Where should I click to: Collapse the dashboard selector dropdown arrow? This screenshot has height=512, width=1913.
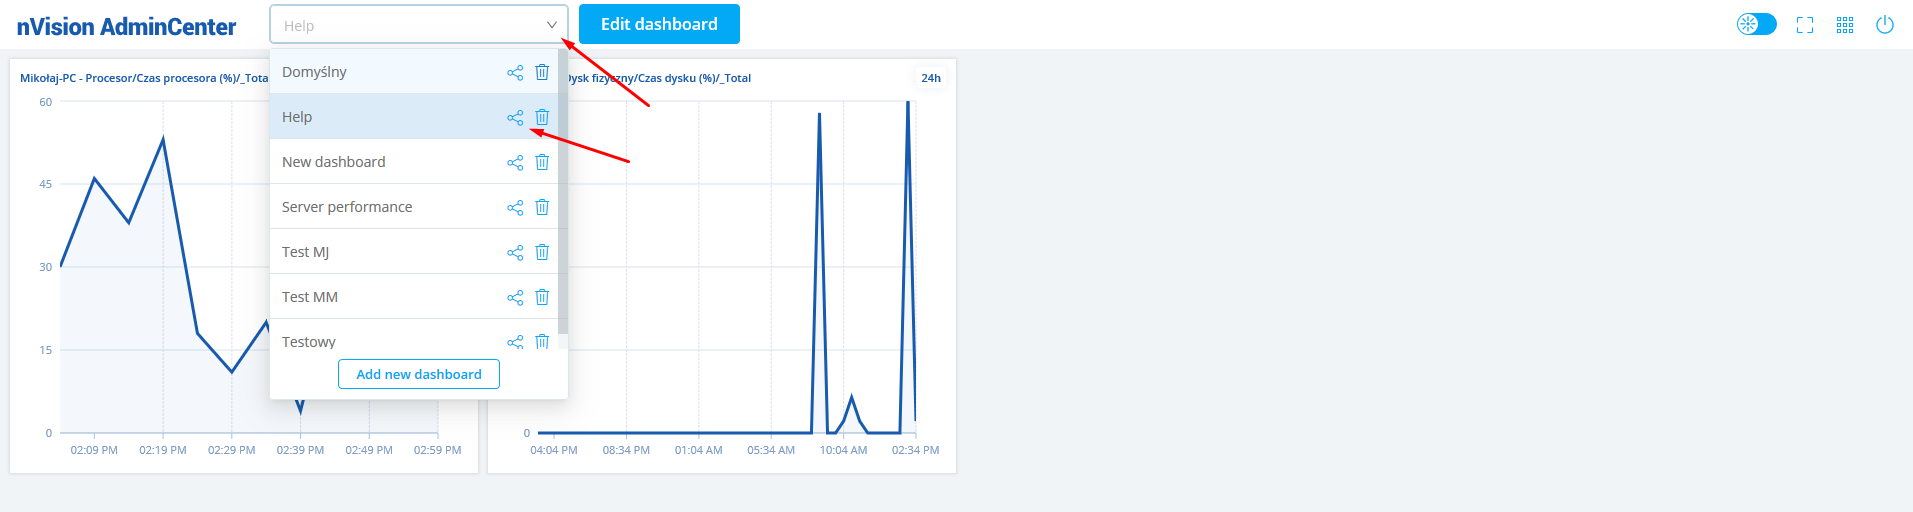(x=551, y=25)
